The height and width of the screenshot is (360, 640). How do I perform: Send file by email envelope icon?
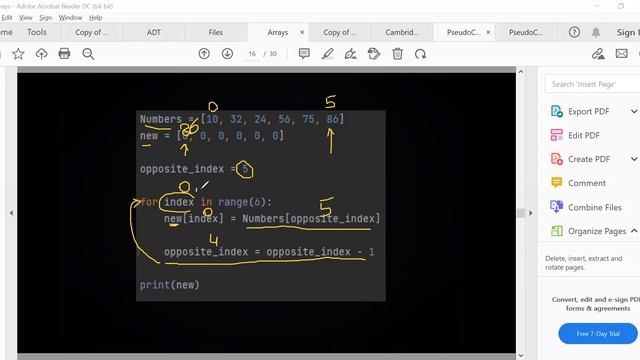[x=622, y=53]
